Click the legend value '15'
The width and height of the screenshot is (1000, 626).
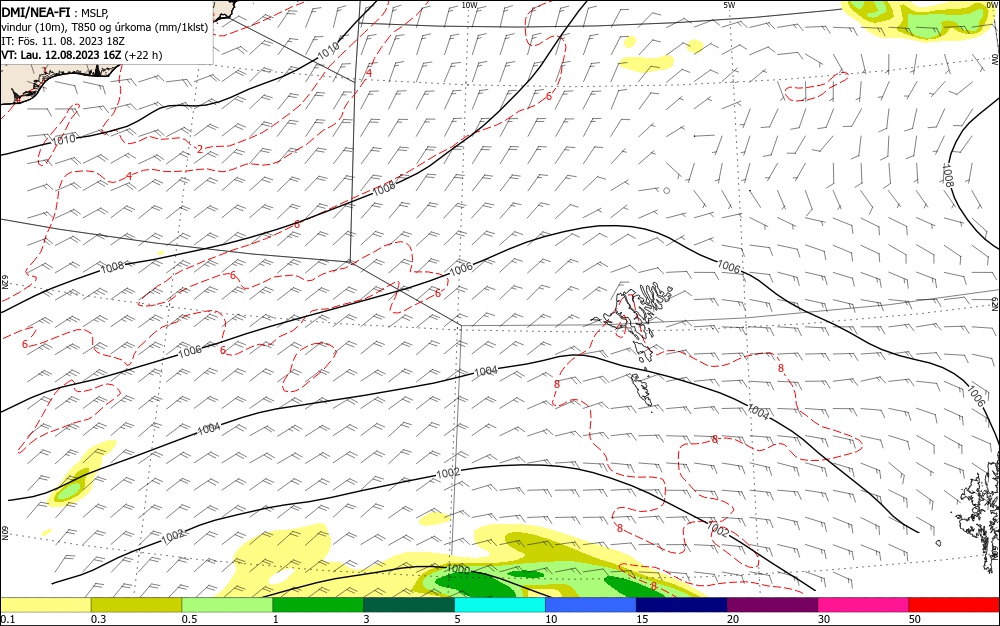coord(642,619)
